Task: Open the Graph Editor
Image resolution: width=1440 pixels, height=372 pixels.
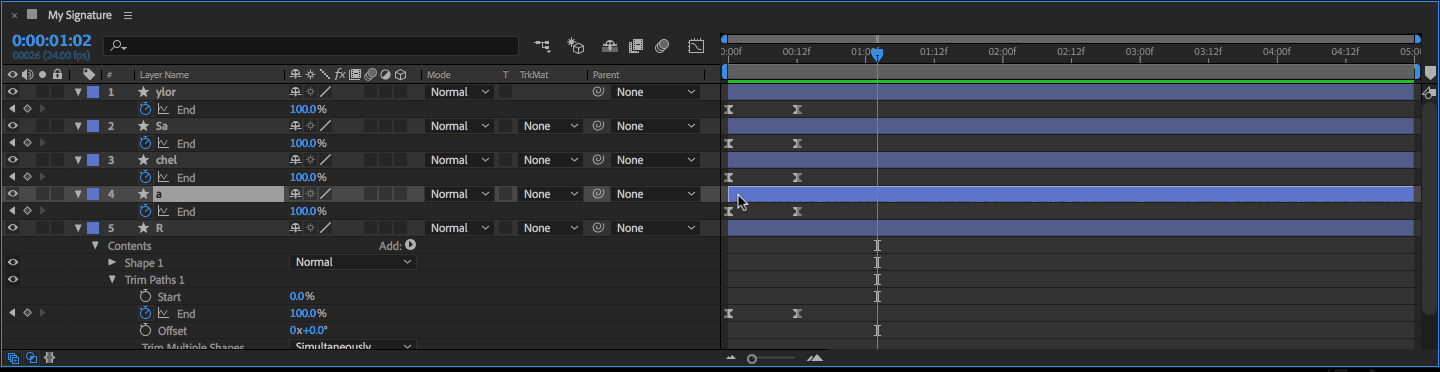Action: (696, 46)
